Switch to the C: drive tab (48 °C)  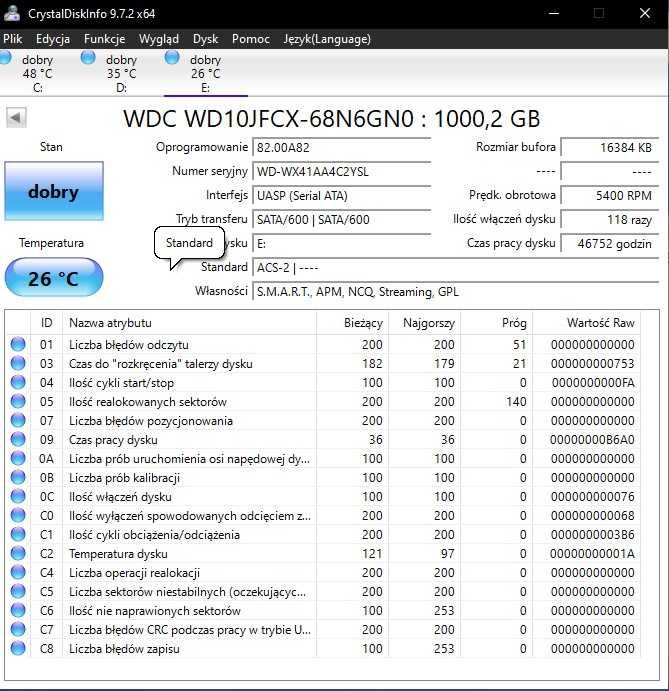[x=37, y=73]
